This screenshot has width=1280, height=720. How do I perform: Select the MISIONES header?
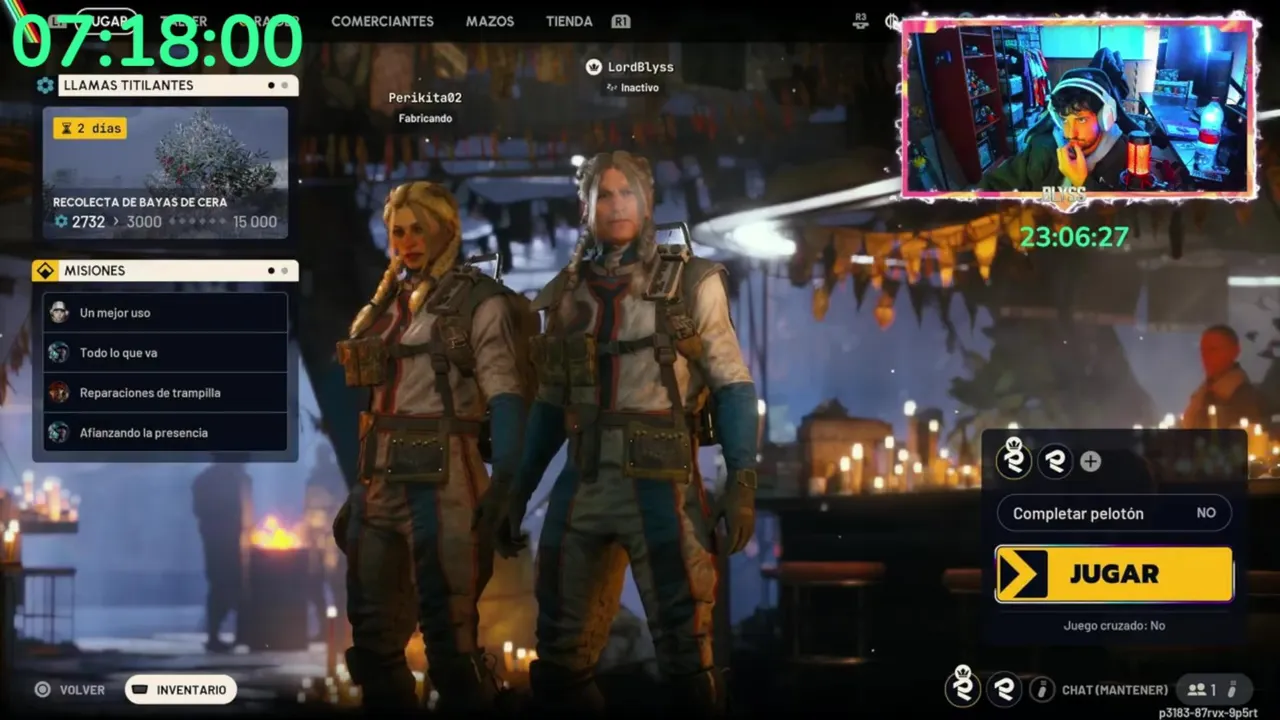(x=178, y=270)
